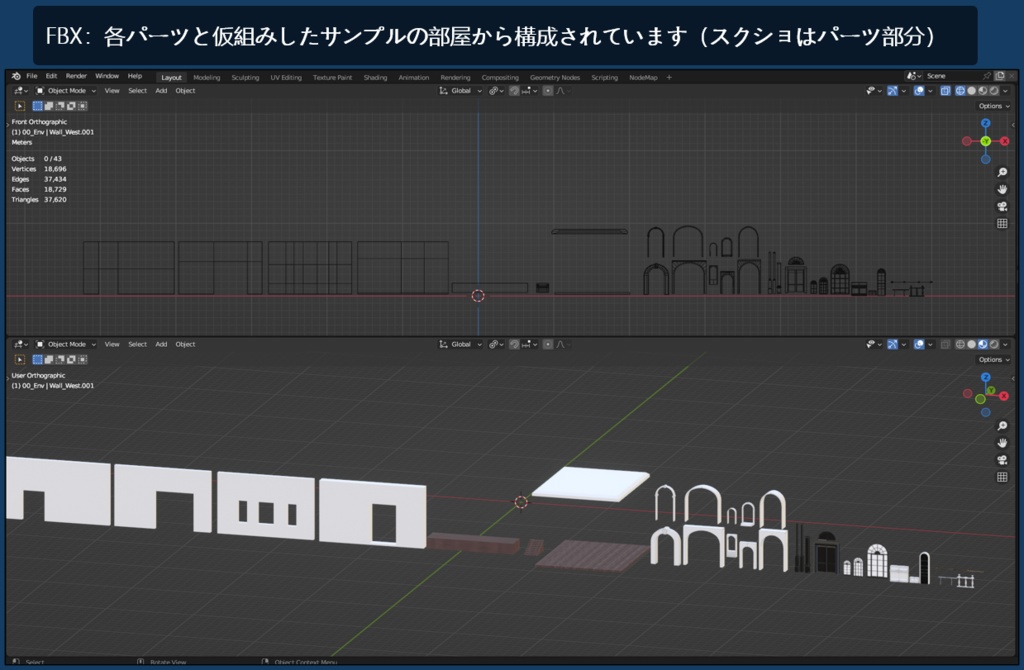Switch to the Modeling workspace tab

click(x=206, y=78)
